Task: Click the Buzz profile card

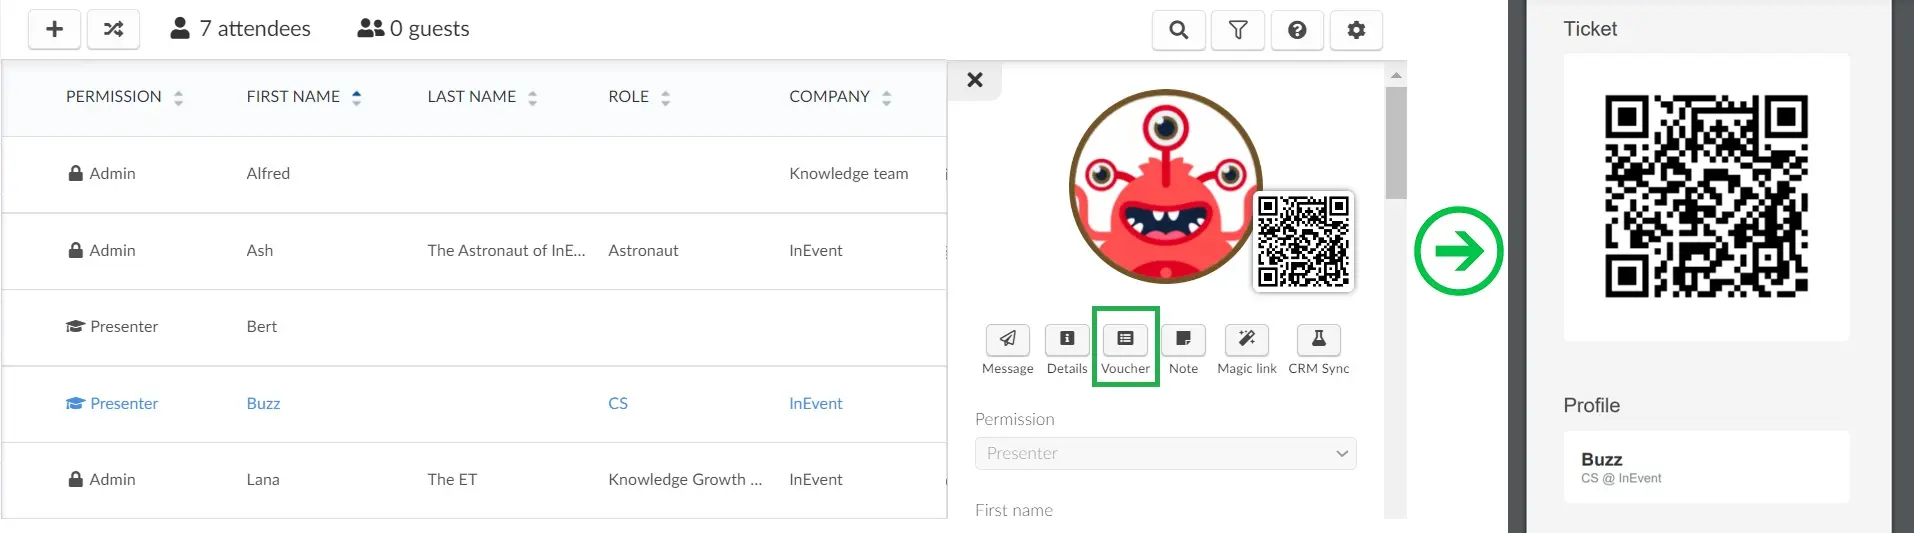Action: 1706,467
